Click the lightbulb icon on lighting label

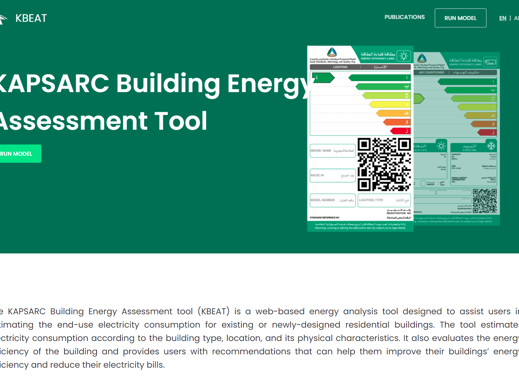(403, 55)
